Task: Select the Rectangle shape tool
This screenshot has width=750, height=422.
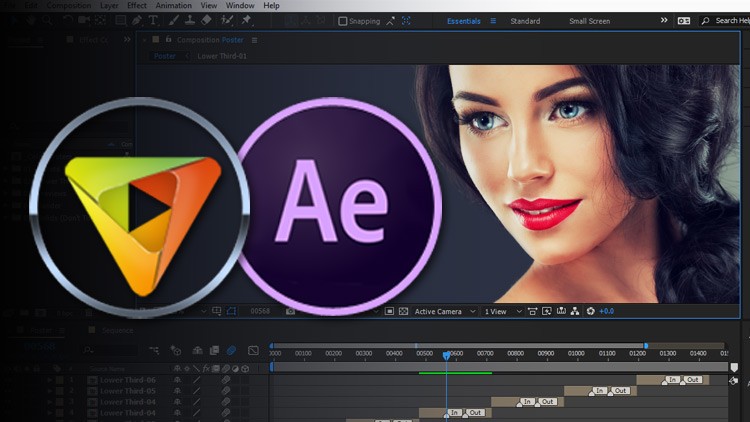Action: [121, 20]
